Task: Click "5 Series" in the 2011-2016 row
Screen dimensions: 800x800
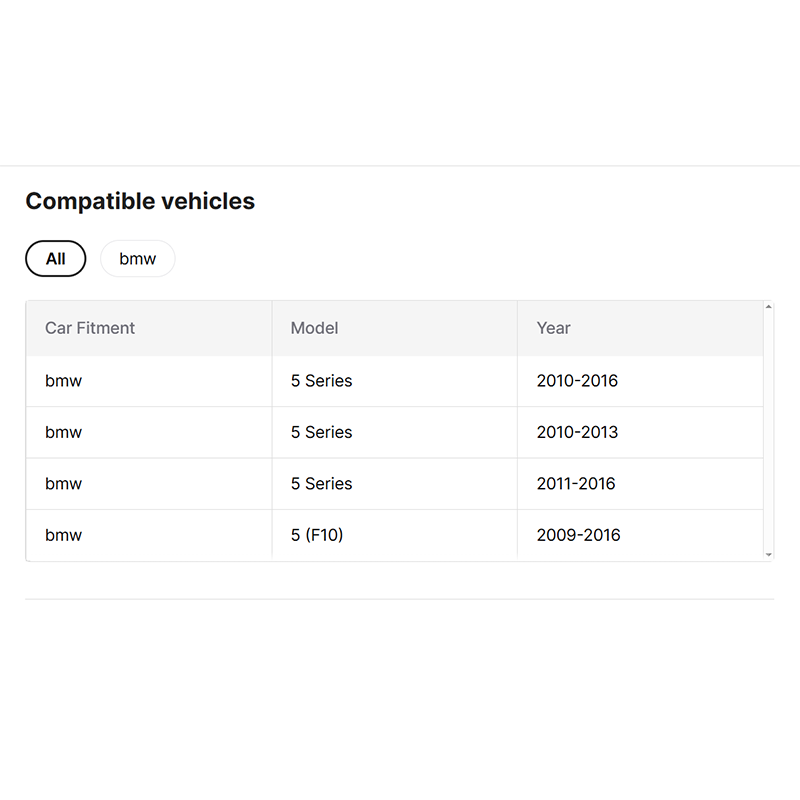Action: point(321,484)
